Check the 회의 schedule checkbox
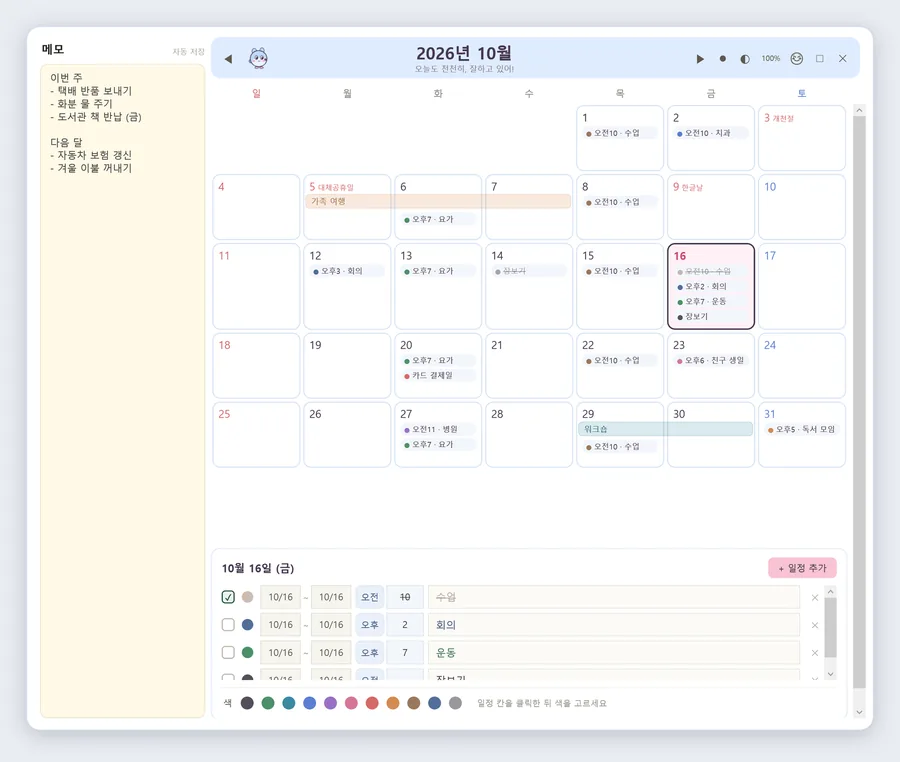This screenshot has height=762, width=900. tap(228, 624)
